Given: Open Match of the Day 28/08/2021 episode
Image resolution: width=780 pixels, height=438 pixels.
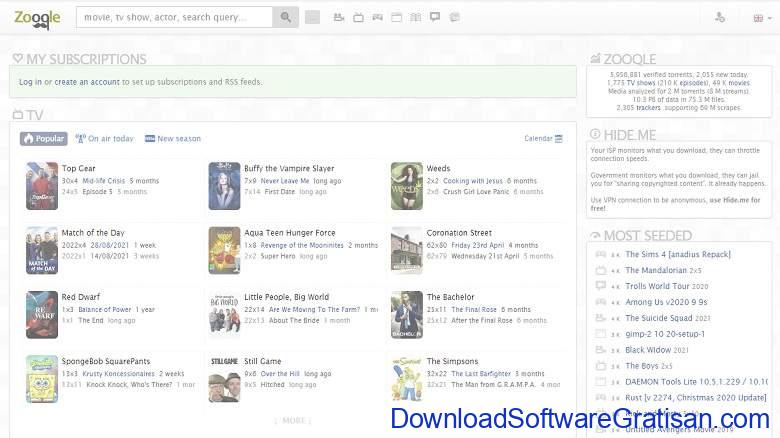Looking at the screenshot, I should pyautogui.click(x=109, y=245).
